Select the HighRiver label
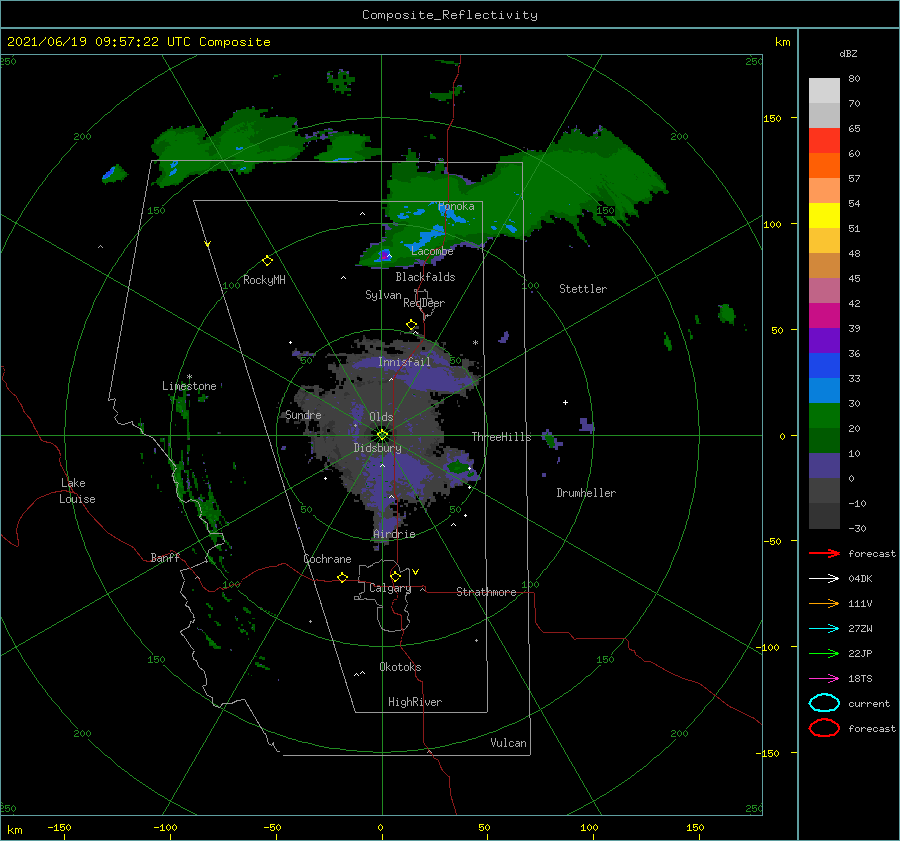Screen dimensions: 900x841 (x=415, y=702)
